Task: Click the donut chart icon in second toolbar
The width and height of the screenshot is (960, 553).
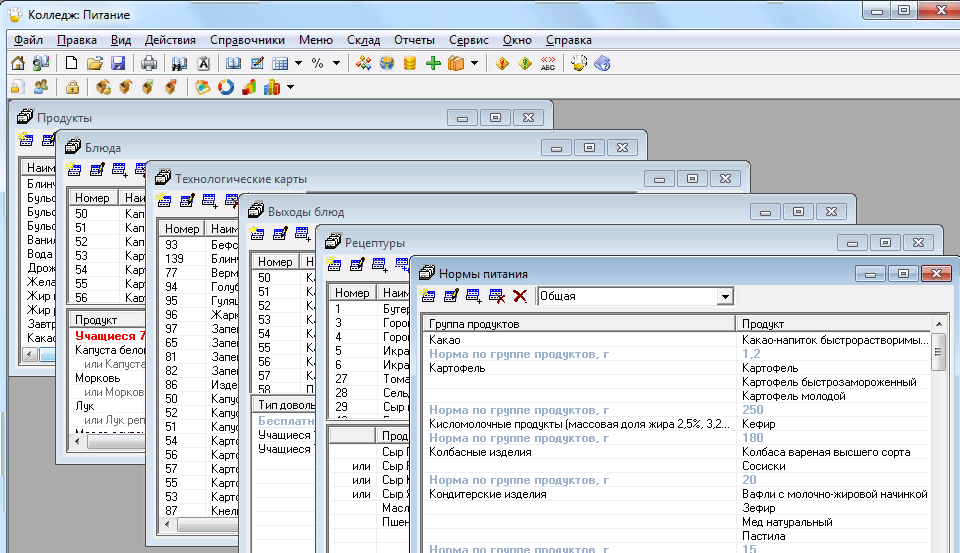Action: [225, 87]
